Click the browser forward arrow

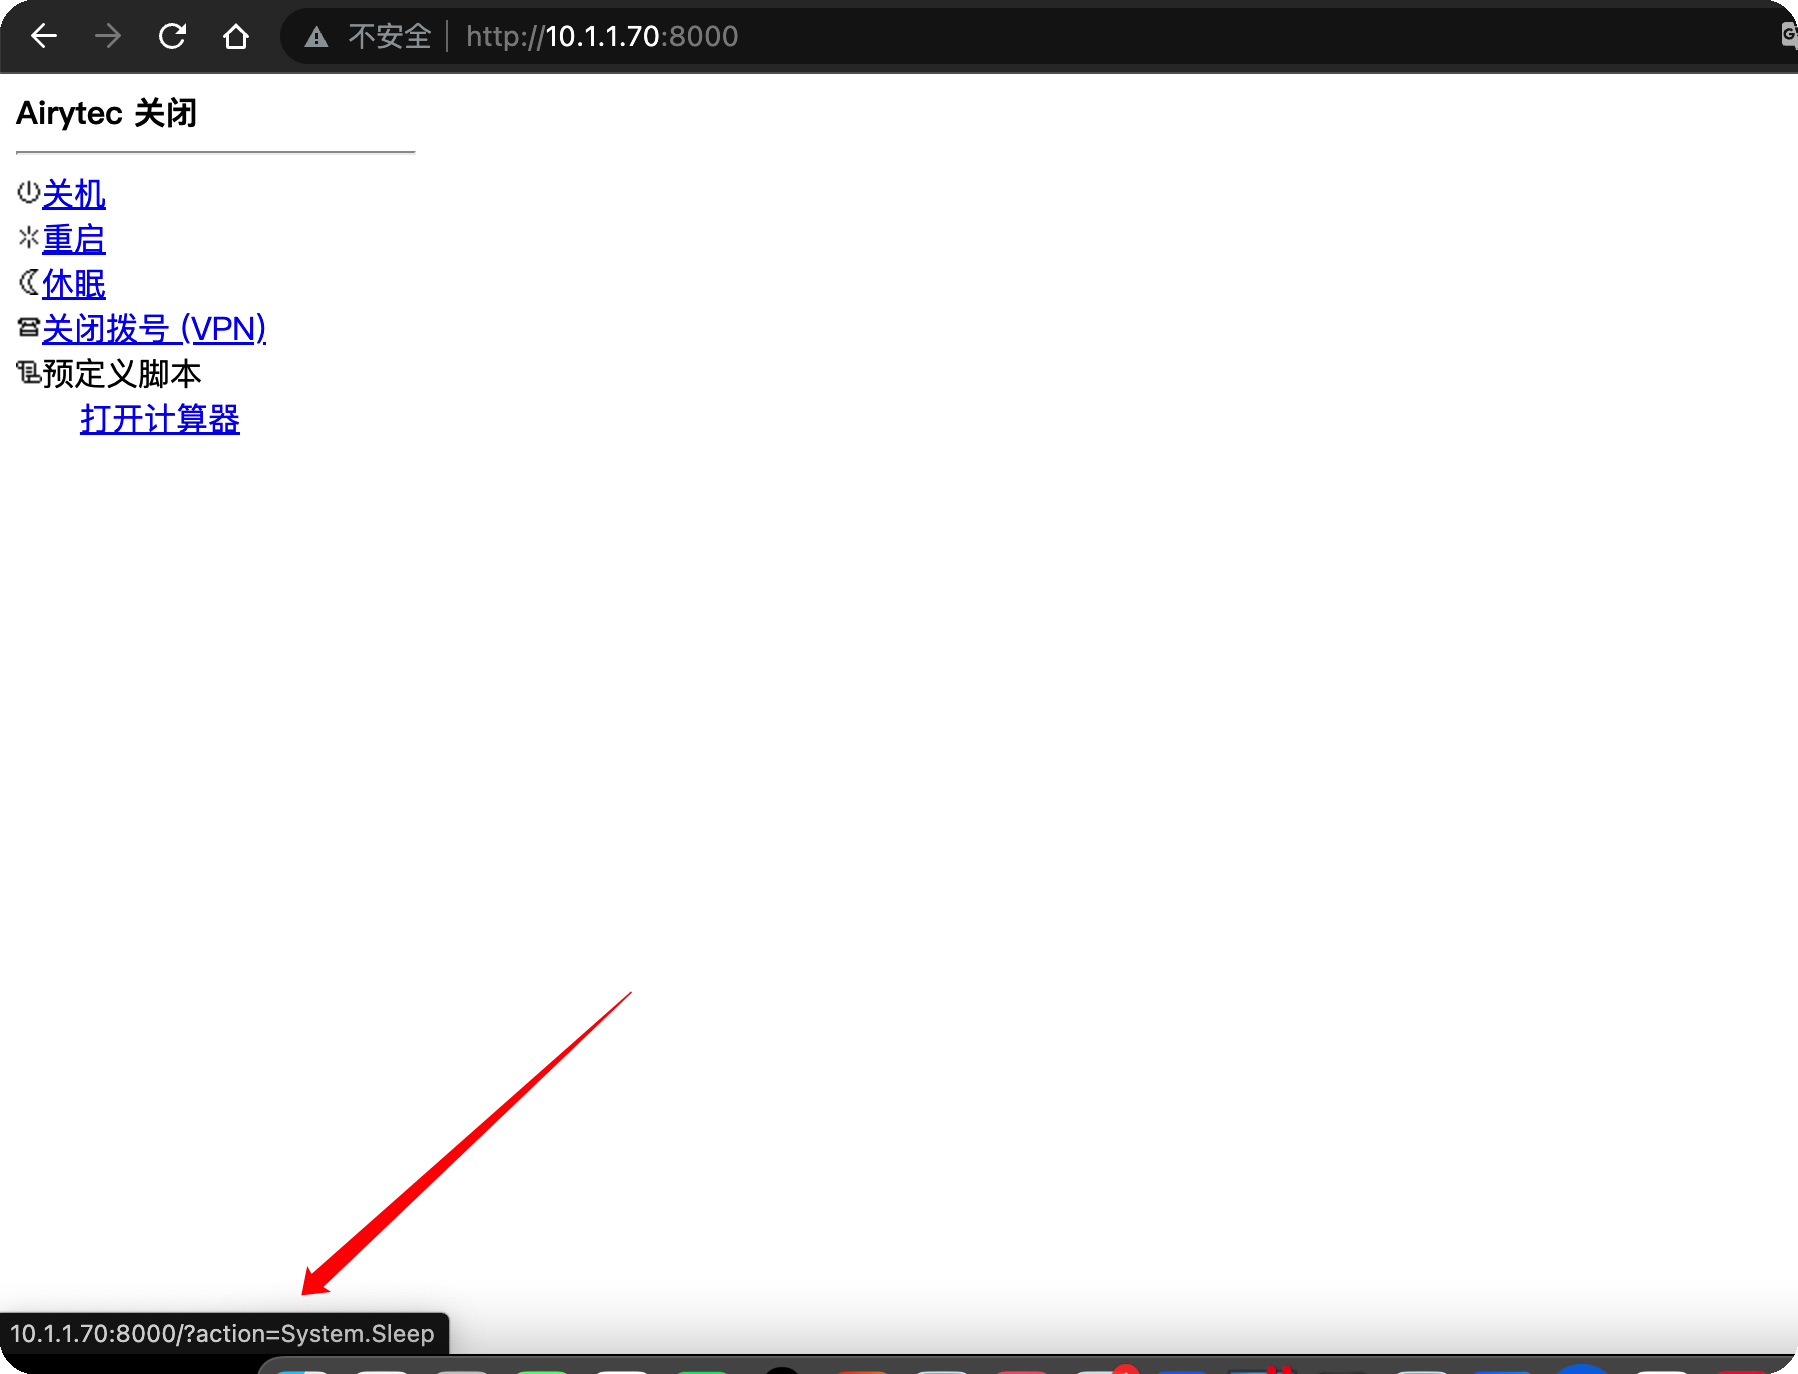coord(108,37)
